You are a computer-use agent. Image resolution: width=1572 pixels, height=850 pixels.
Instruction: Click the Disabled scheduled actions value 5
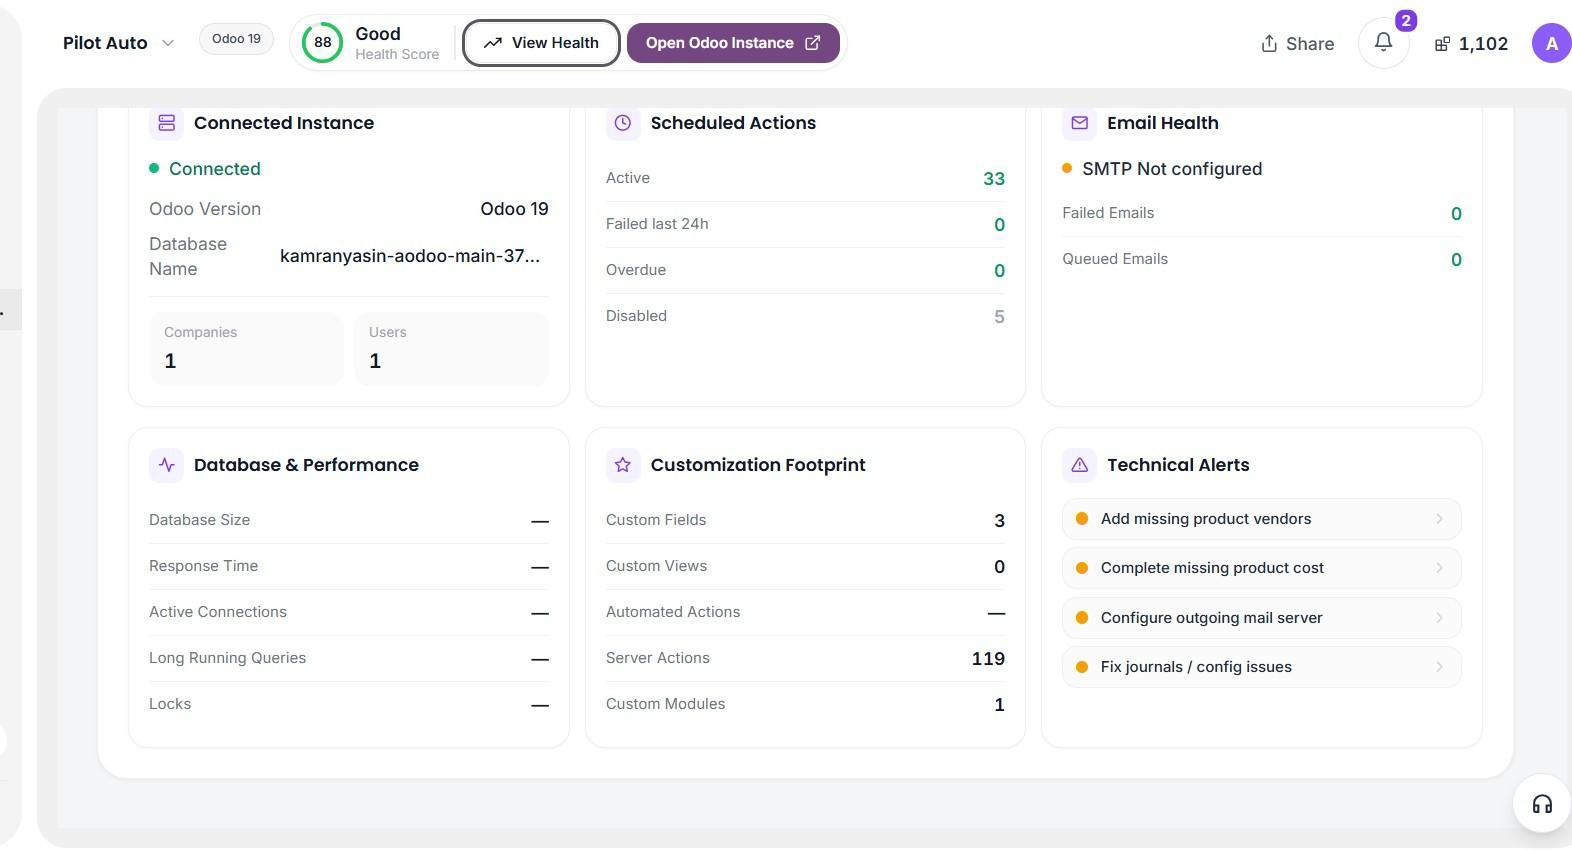point(999,317)
